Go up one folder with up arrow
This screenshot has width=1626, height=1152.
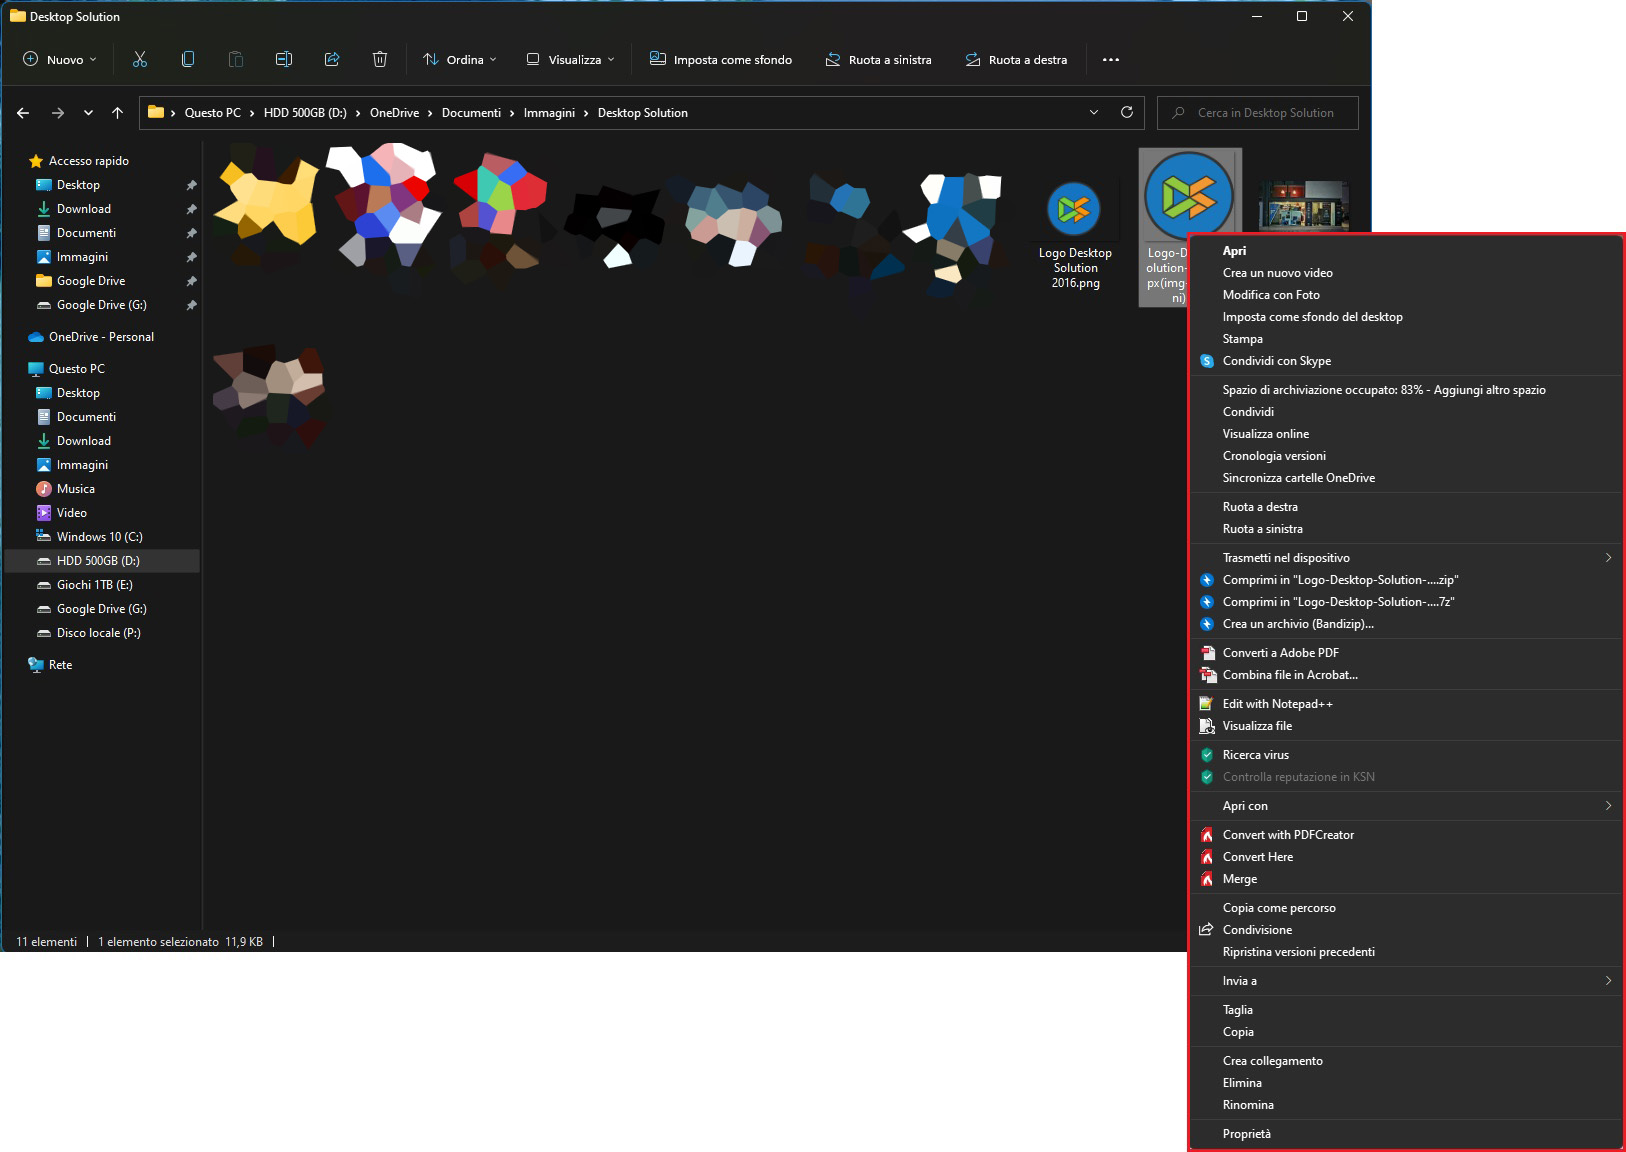pyautogui.click(x=118, y=113)
